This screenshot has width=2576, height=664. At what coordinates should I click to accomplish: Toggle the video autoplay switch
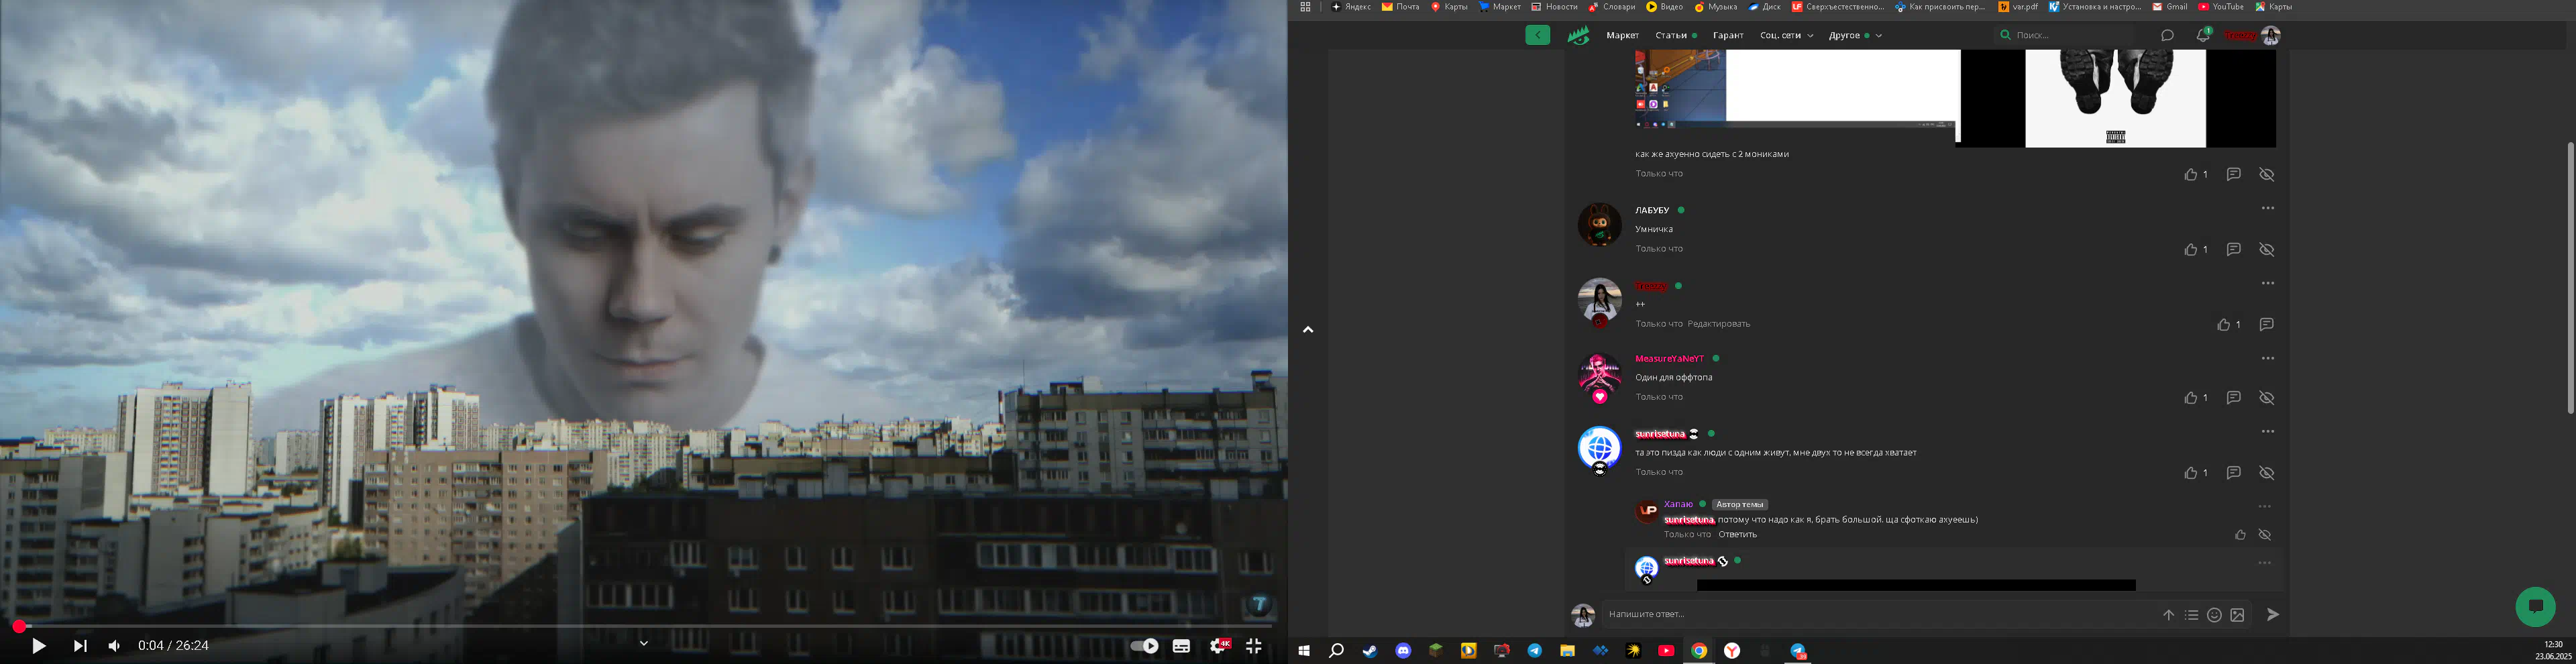1144,646
